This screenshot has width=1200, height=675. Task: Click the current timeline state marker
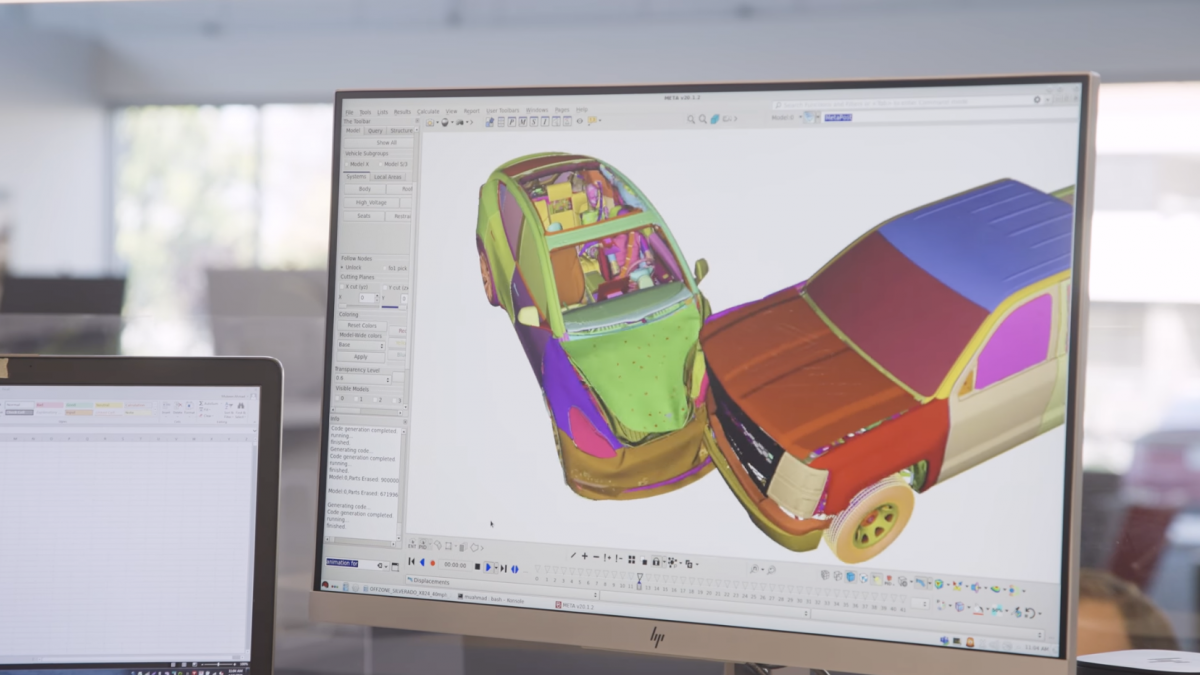[639, 580]
